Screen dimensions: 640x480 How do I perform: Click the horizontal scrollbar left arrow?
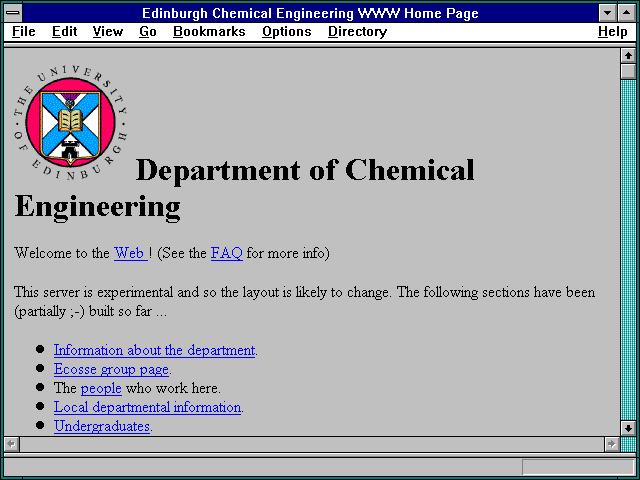(x=11, y=444)
